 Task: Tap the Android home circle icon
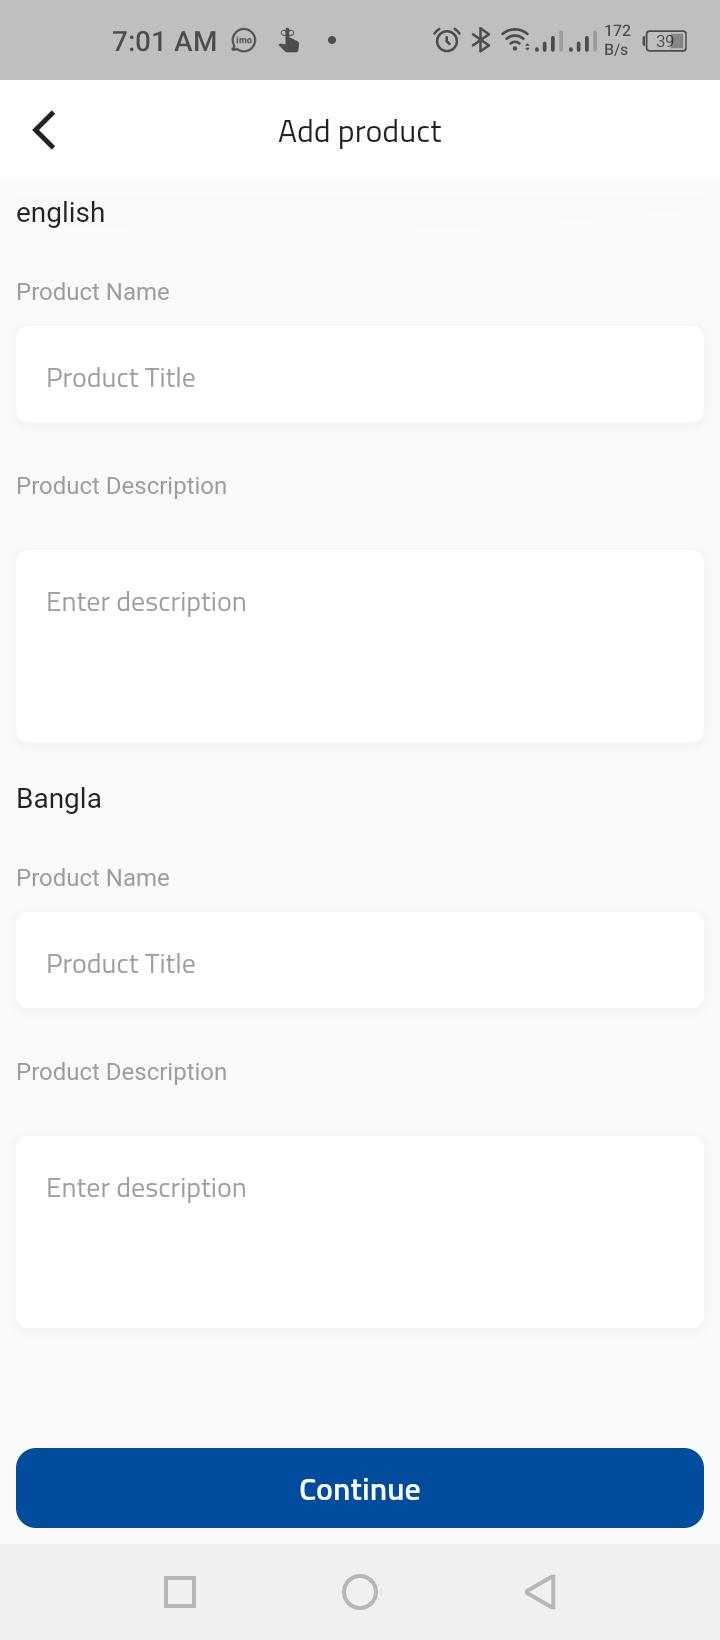coord(360,1591)
